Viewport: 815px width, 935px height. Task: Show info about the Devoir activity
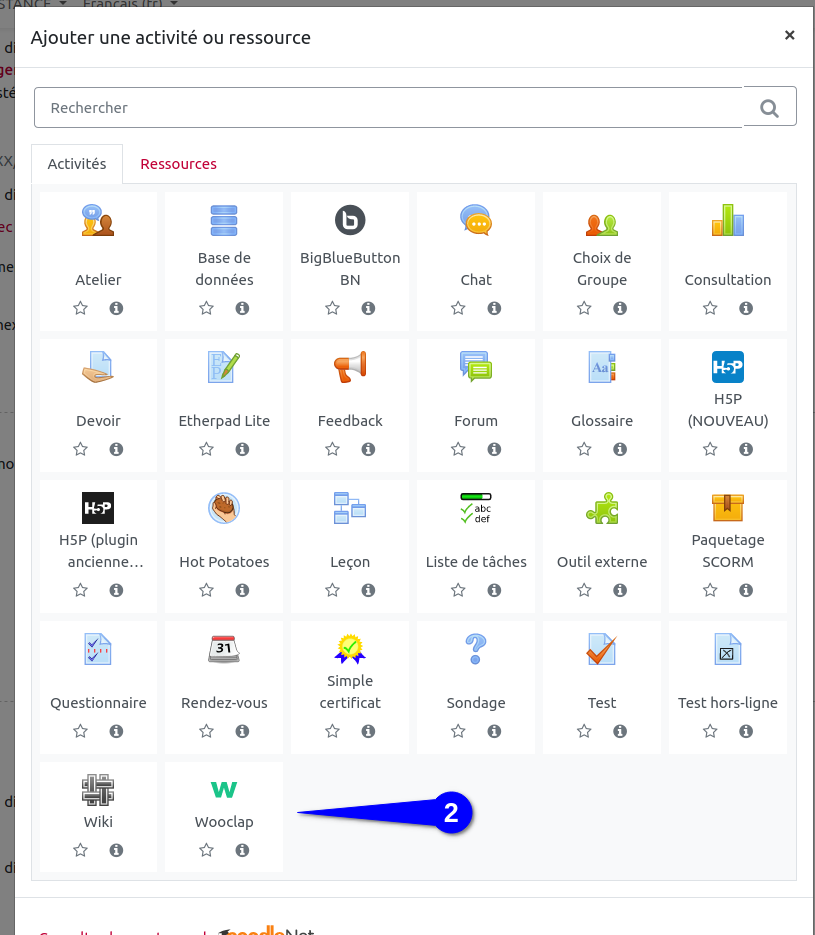click(116, 450)
